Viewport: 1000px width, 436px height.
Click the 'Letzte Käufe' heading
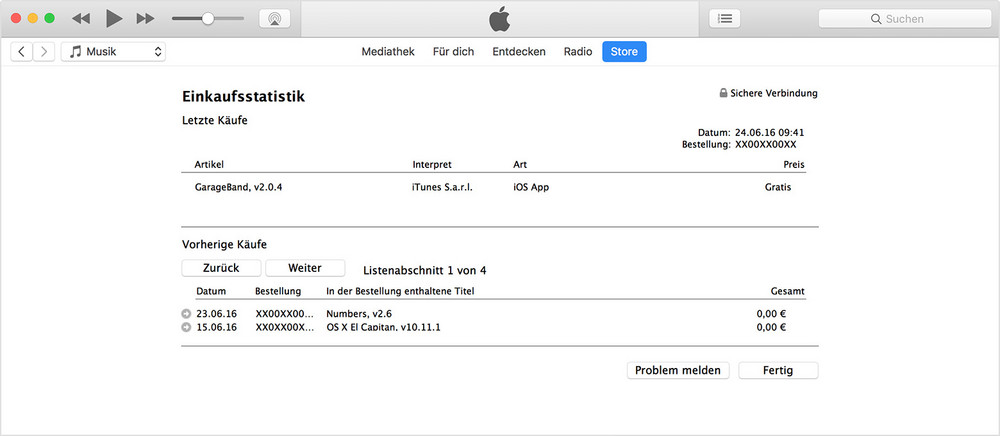pos(215,120)
